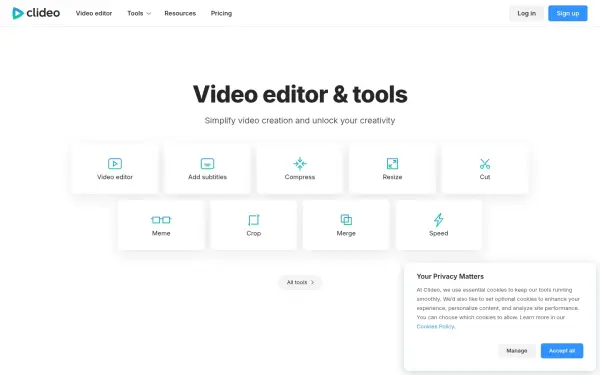Click the 'Speed' card label
Image resolution: width=600 pixels, height=375 pixels.
coord(439,233)
